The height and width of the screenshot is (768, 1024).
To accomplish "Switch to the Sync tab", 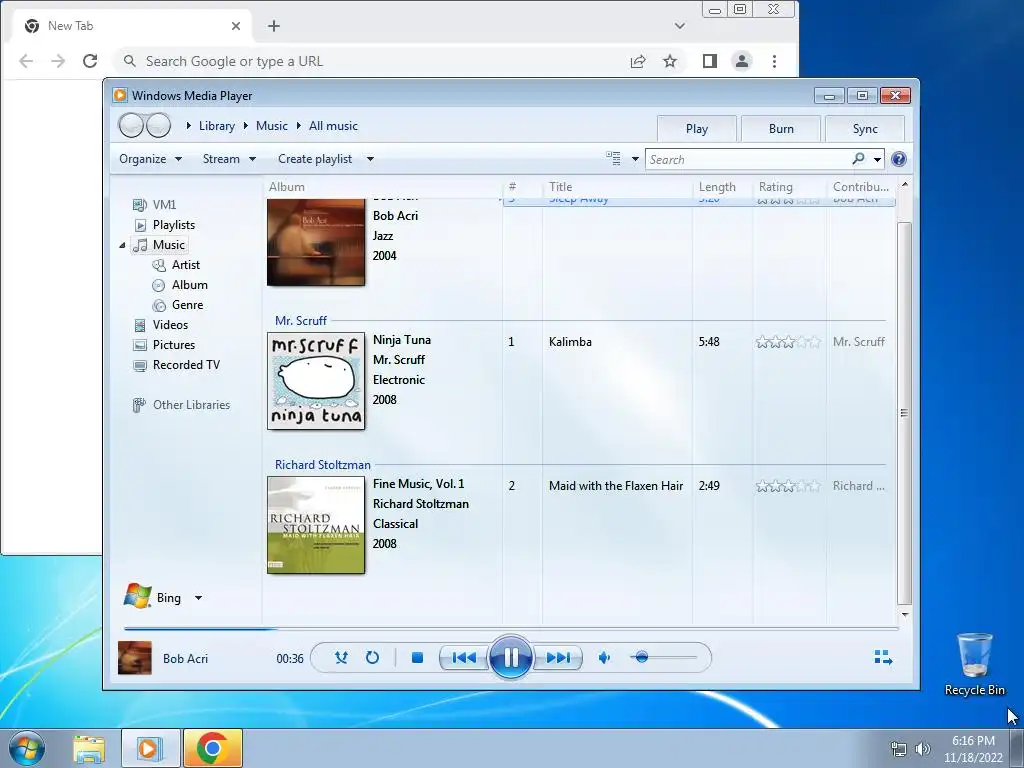I will (x=865, y=129).
